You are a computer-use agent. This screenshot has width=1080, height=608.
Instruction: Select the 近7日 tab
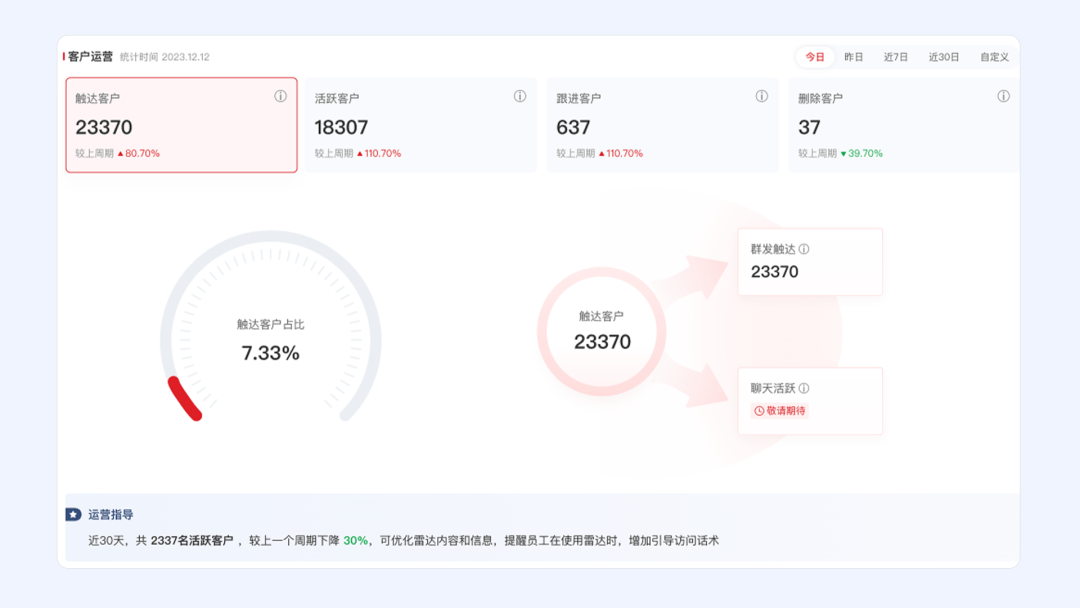click(894, 57)
